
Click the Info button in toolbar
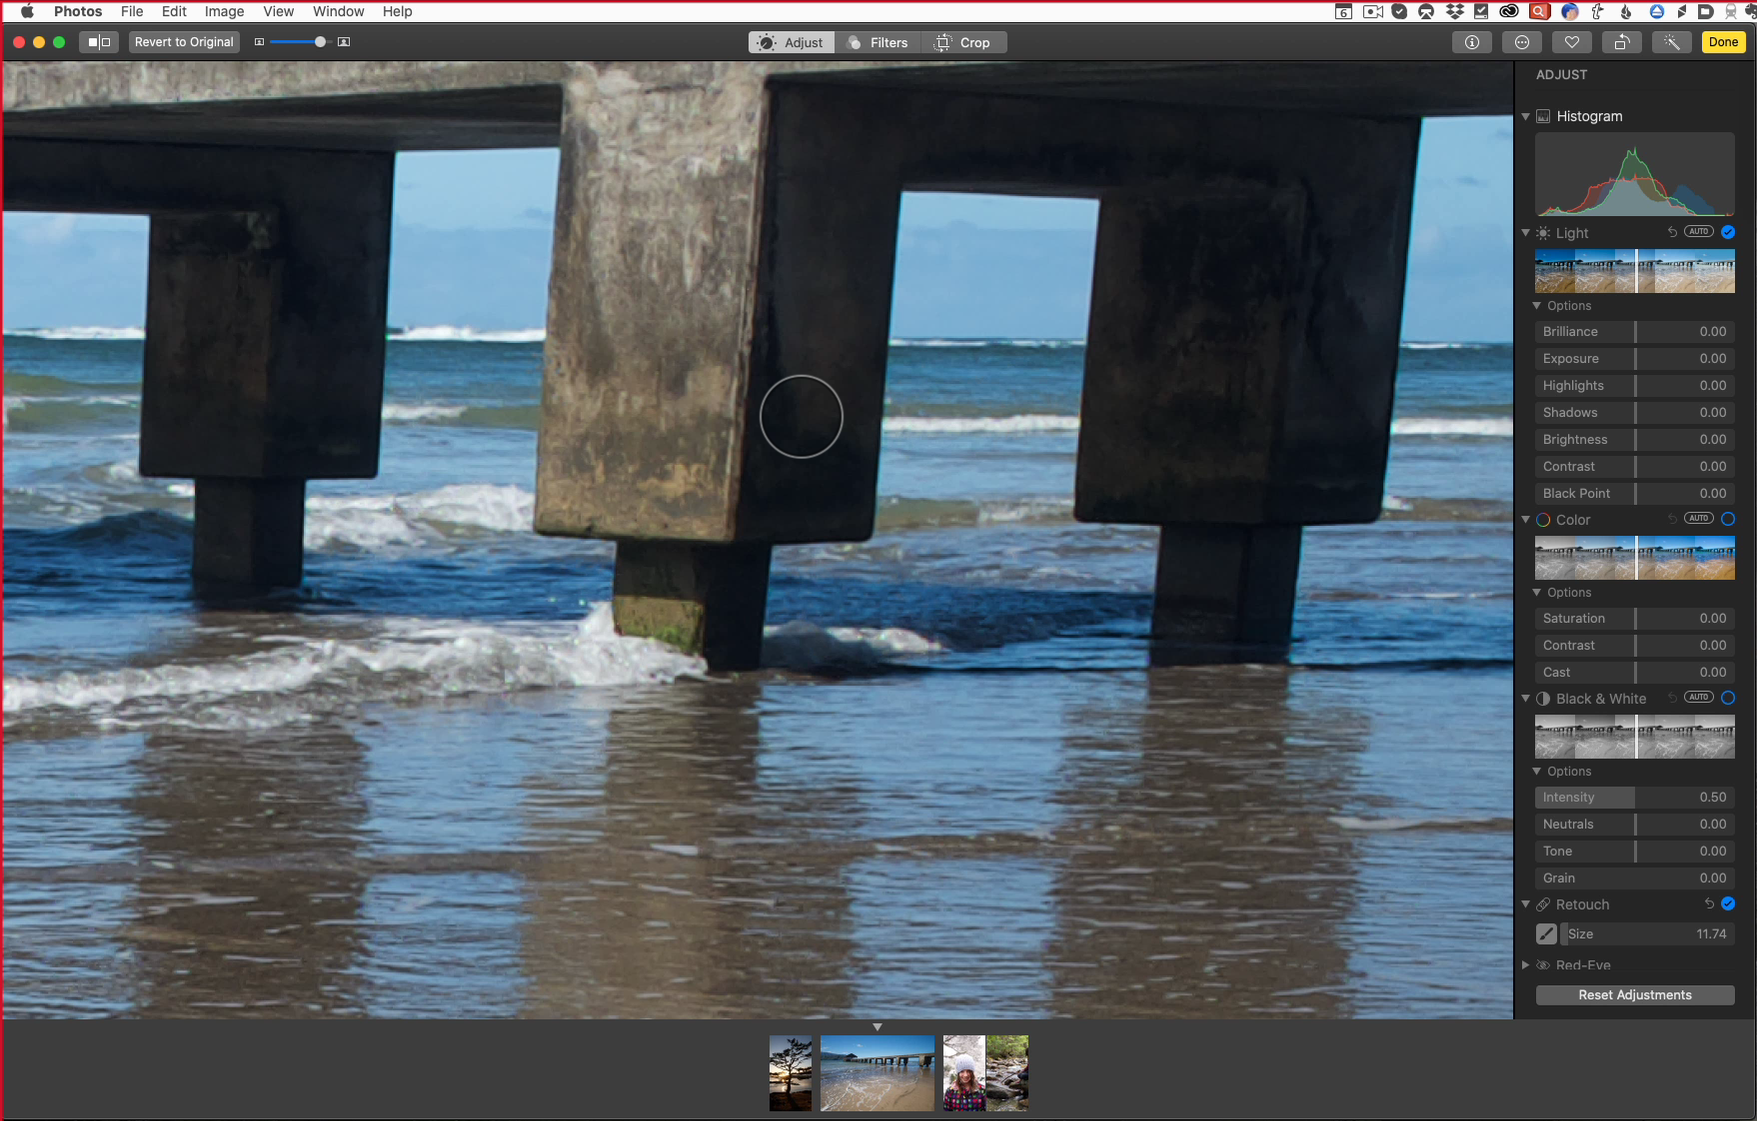click(1472, 42)
